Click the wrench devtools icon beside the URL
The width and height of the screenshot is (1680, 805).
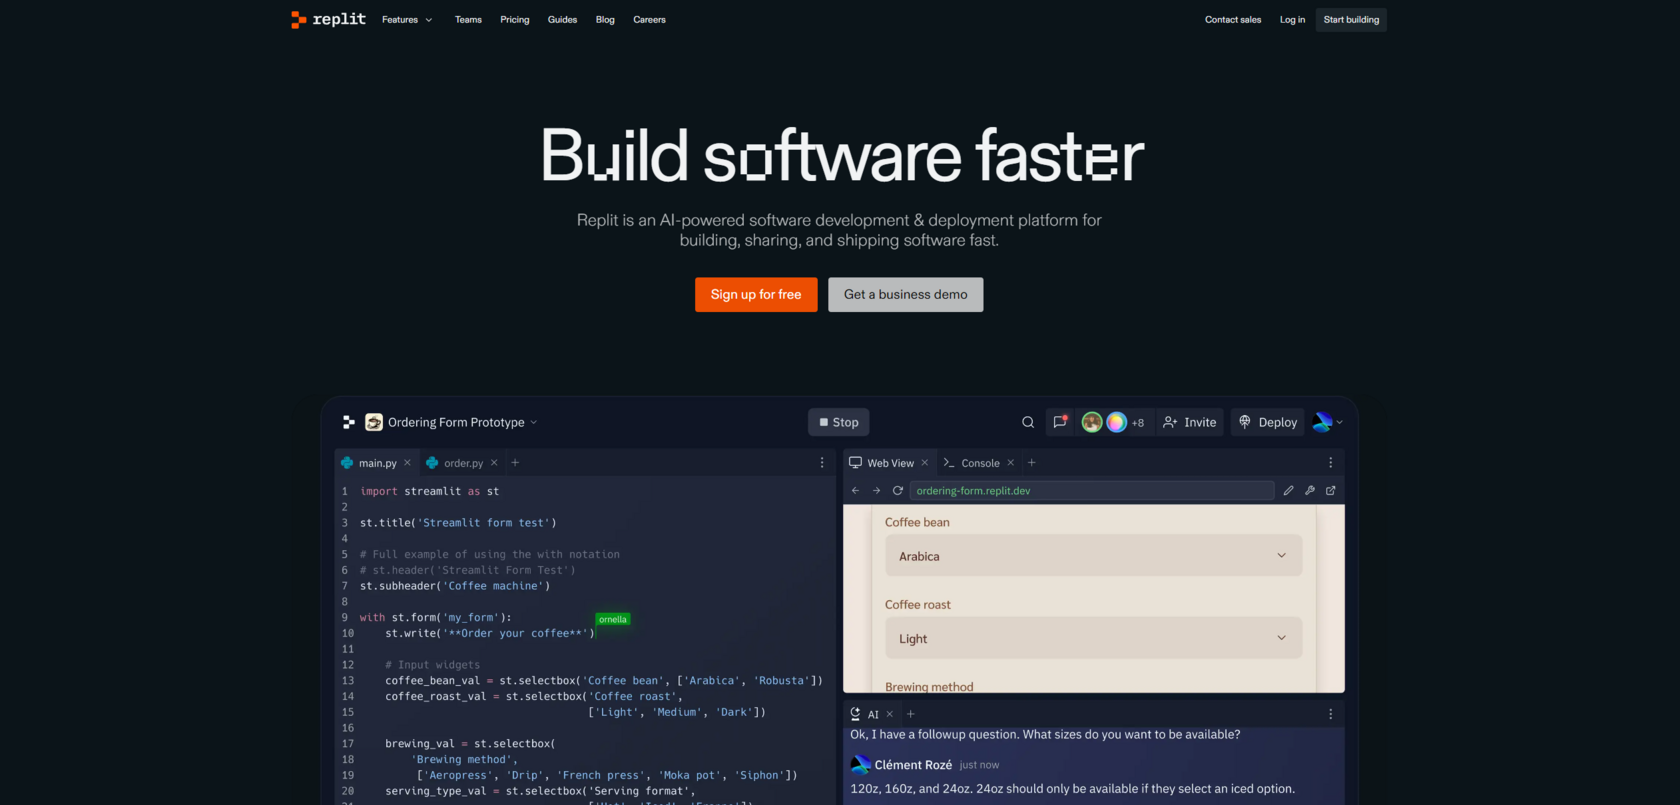coord(1310,491)
